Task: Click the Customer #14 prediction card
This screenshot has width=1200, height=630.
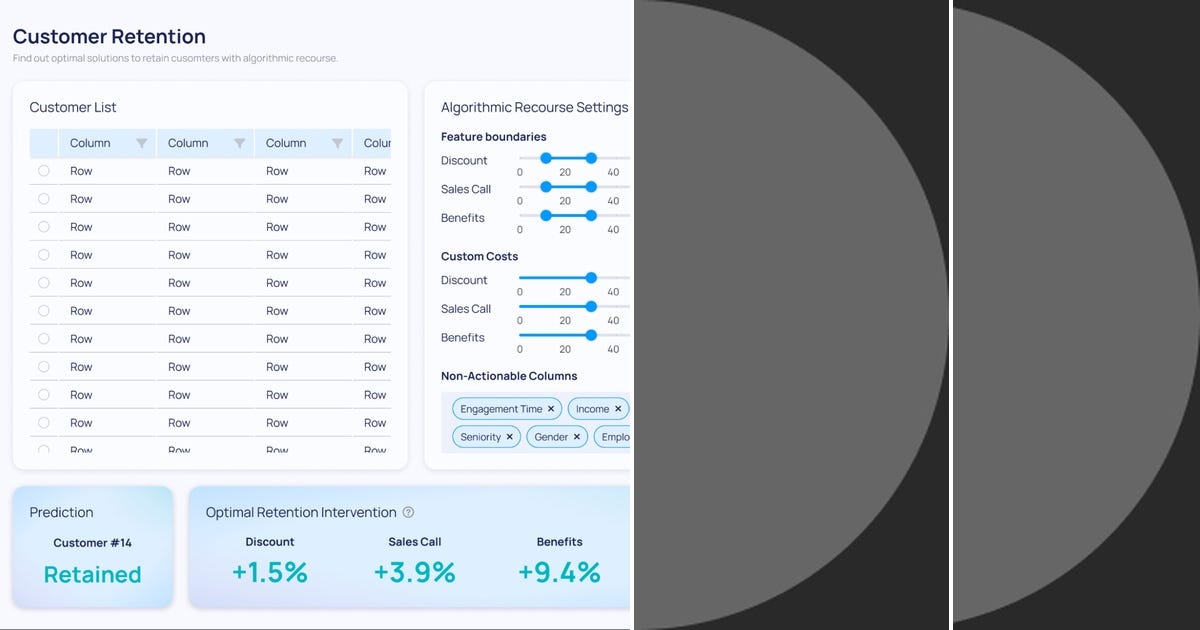Action: (x=92, y=541)
